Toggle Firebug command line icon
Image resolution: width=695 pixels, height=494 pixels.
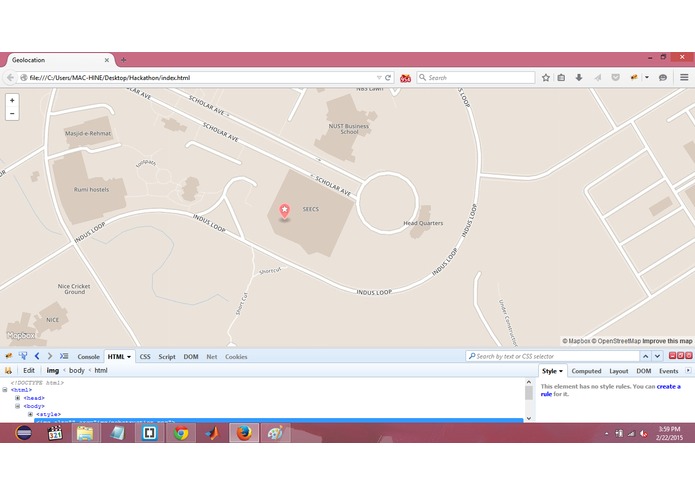pyautogui.click(x=64, y=356)
